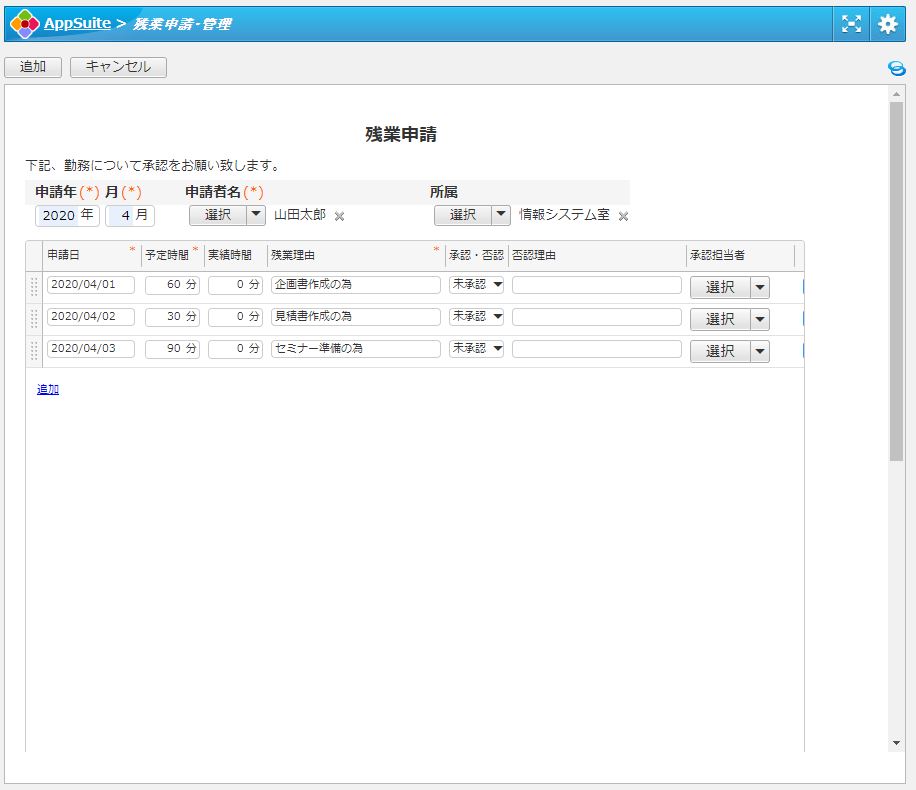Click the drag handle of the 2020/04/01 row
Viewport: 916px width, 790px height.
pyautogui.click(x=34, y=286)
